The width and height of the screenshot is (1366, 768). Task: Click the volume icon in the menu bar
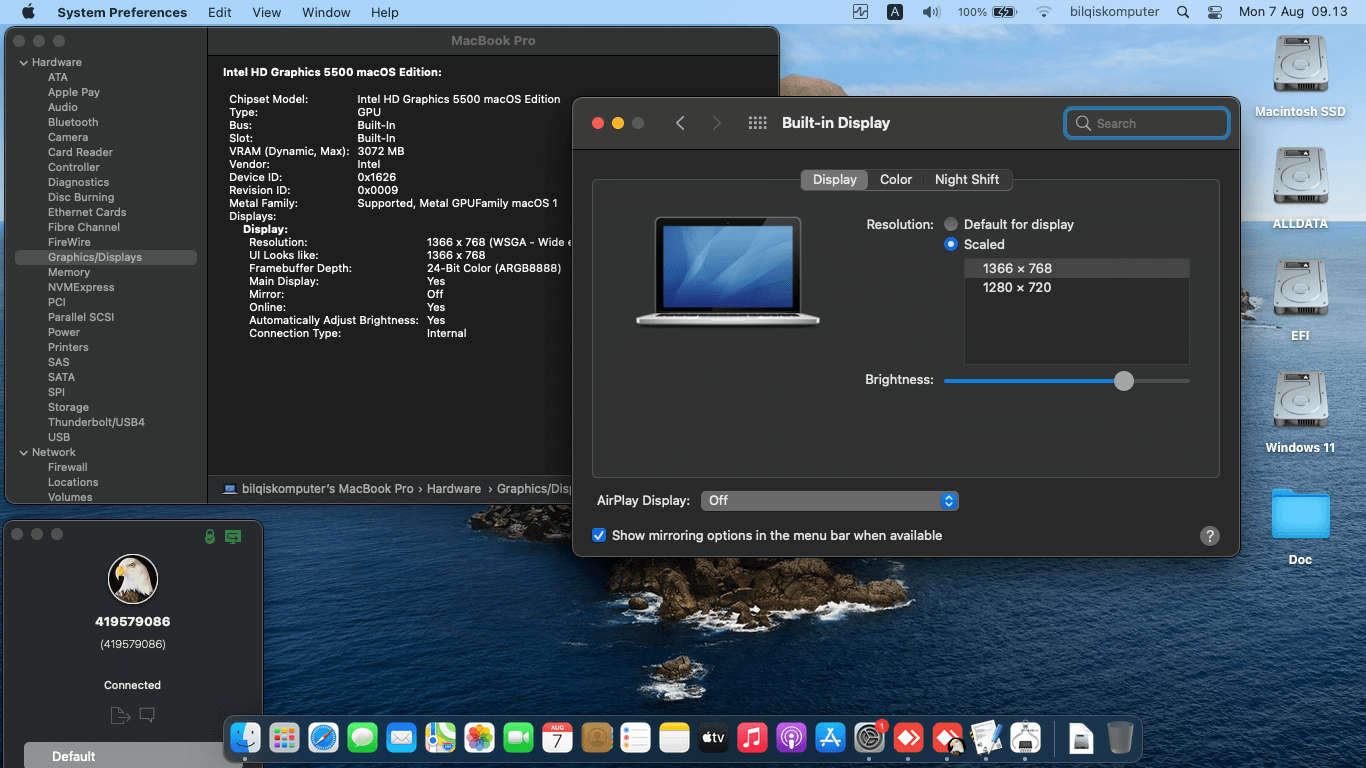[931, 12]
